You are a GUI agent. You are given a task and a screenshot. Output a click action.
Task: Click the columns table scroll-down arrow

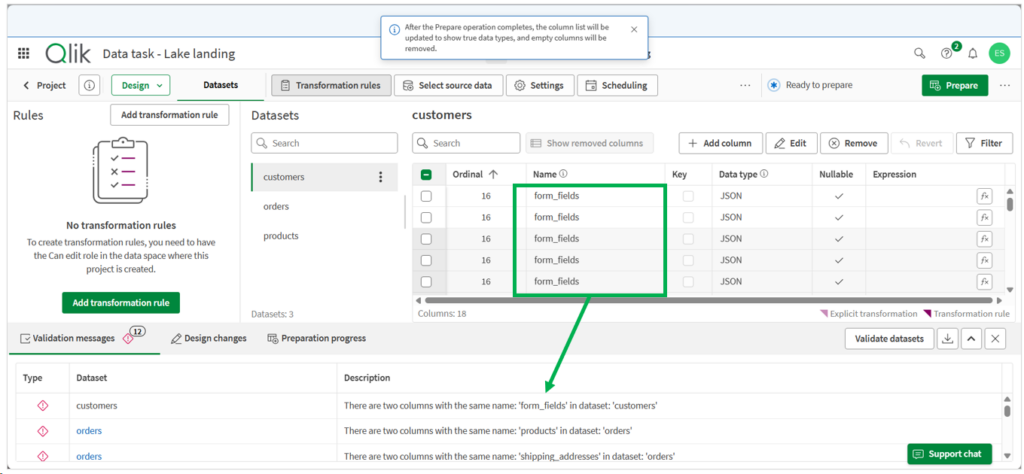(x=1010, y=289)
